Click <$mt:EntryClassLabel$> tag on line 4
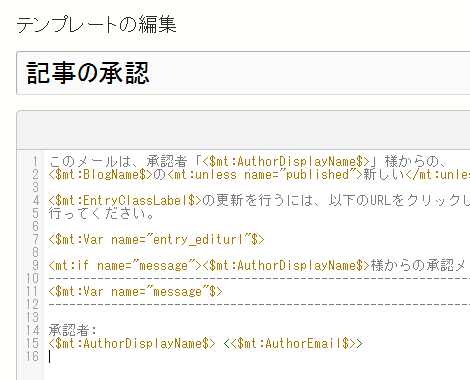 tap(125, 201)
